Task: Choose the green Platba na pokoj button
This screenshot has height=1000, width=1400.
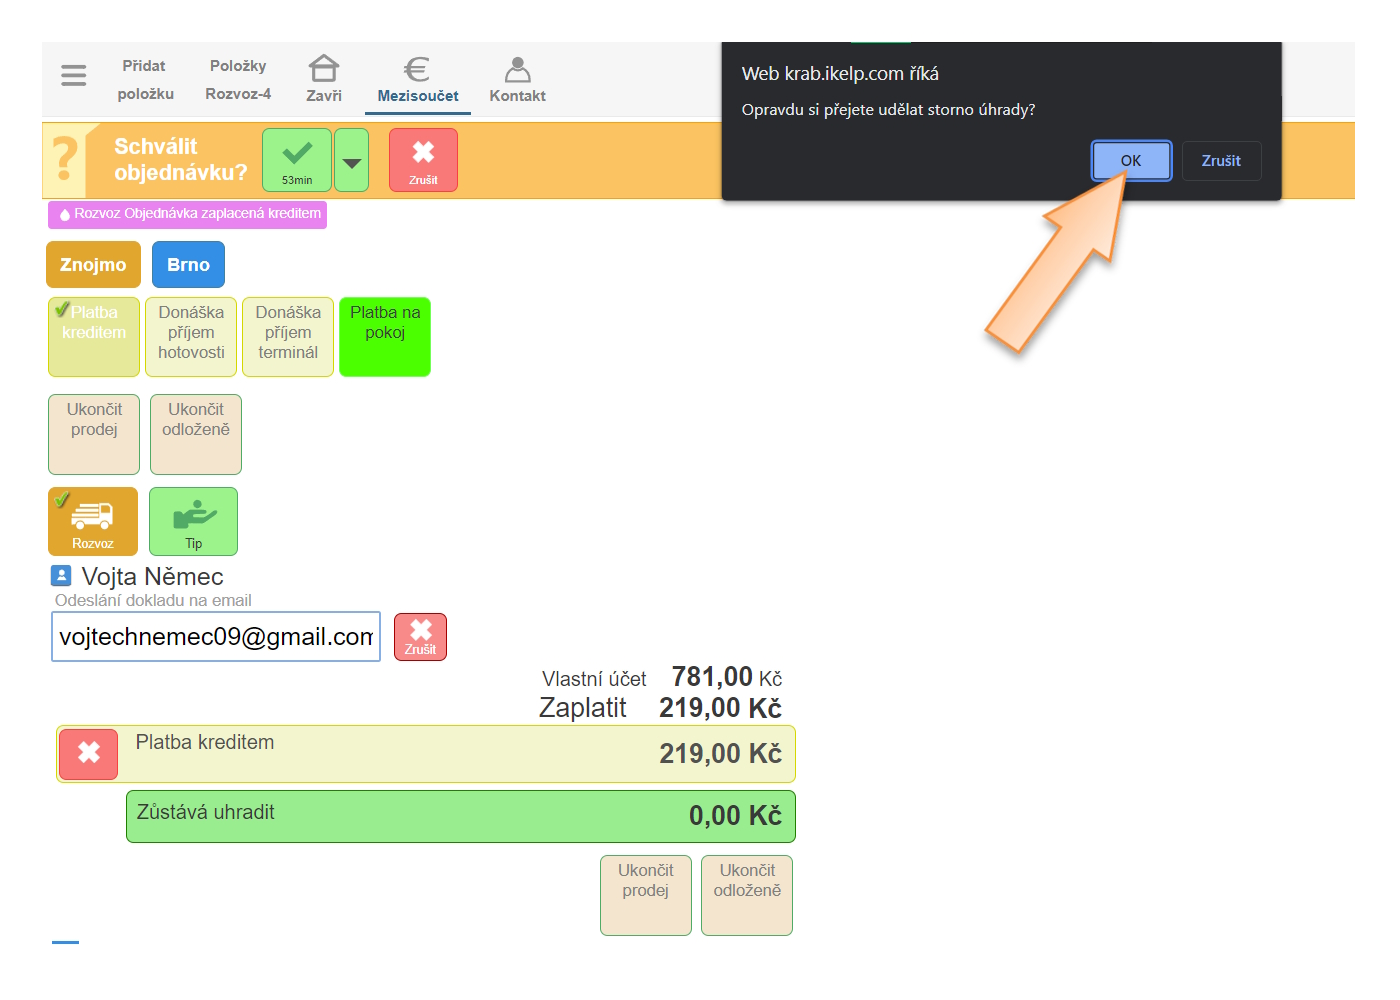Action: point(385,336)
